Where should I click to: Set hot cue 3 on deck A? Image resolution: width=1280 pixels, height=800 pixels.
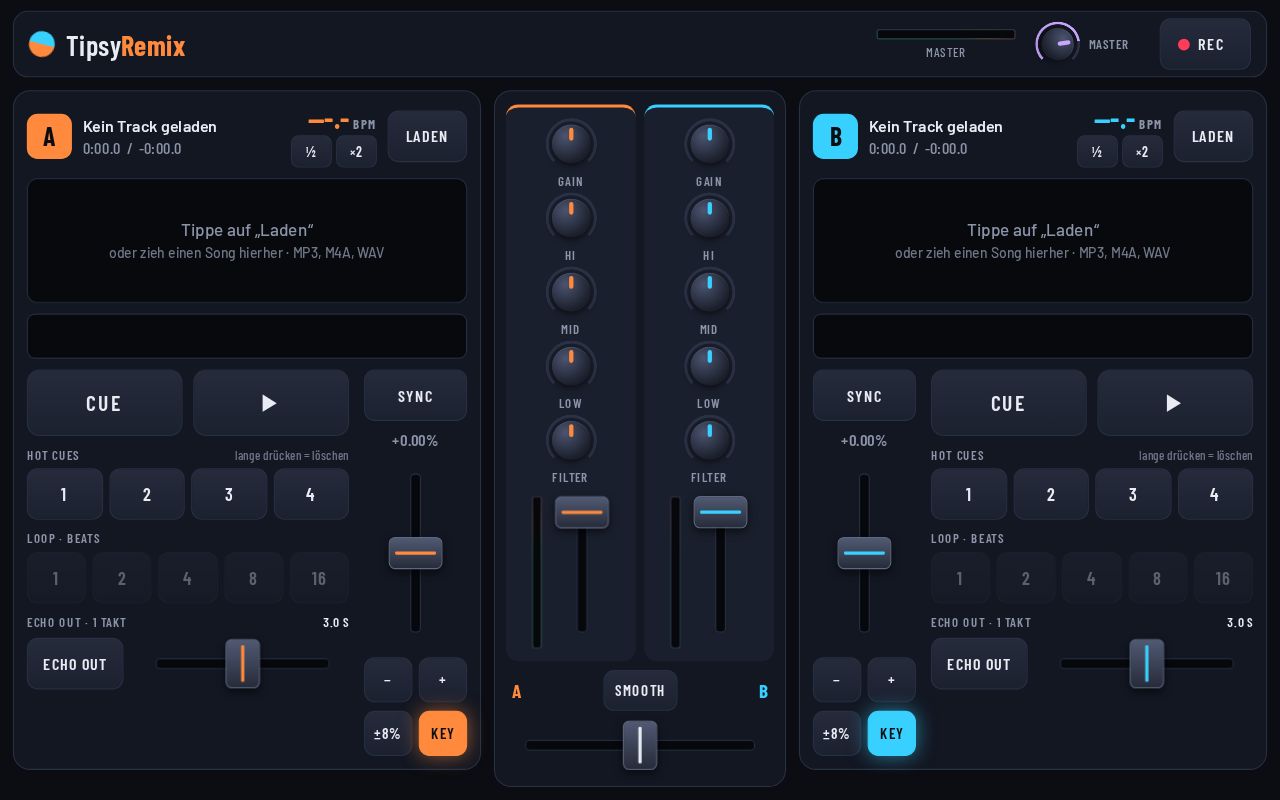pyautogui.click(x=229, y=494)
